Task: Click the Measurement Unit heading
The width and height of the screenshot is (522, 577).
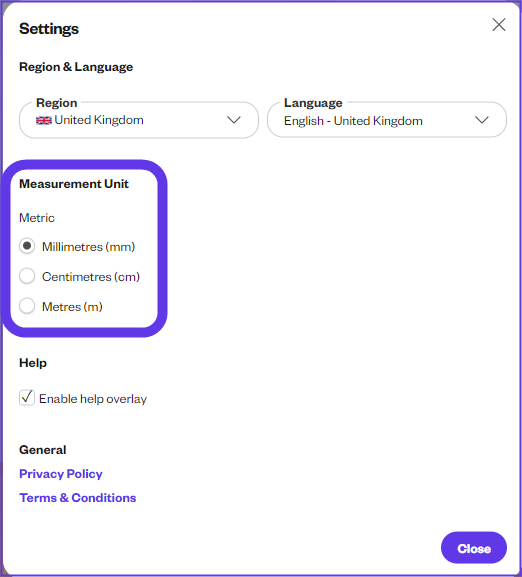Action: click(x=74, y=184)
